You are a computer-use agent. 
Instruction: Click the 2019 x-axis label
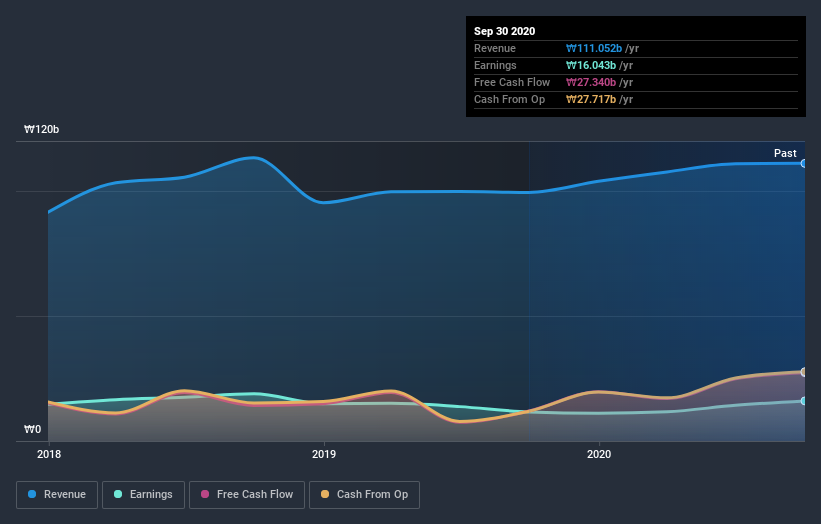[324, 454]
